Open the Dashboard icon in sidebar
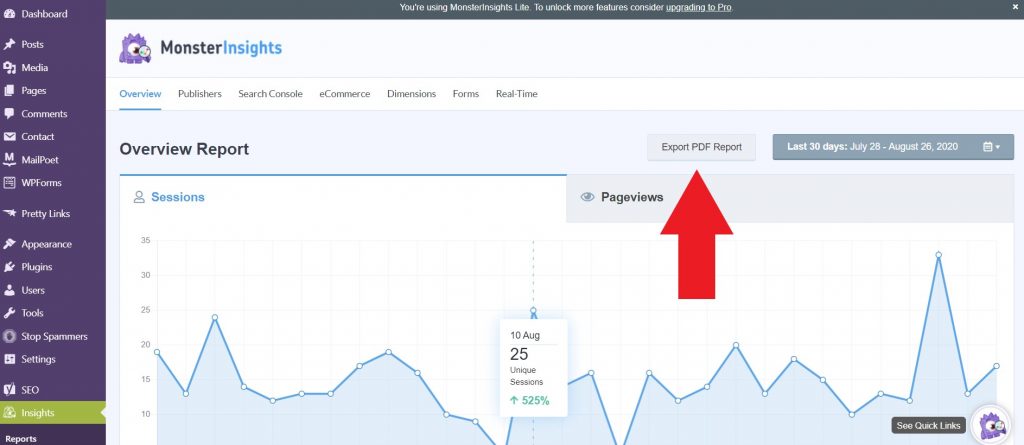1024x445 pixels. 9,14
